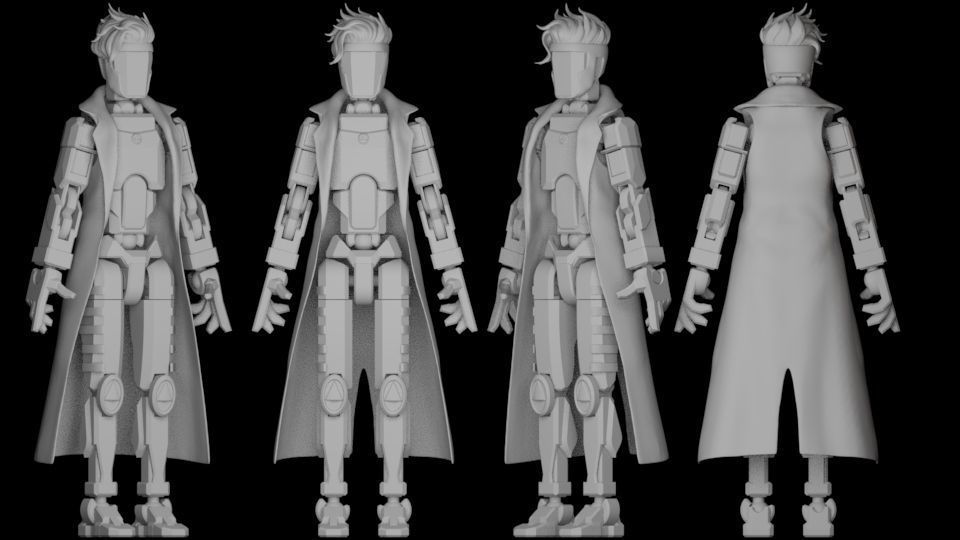This screenshot has width=960, height=540.
Task: Select the back-view figure showing coat
Action: [x=787, y=272]
